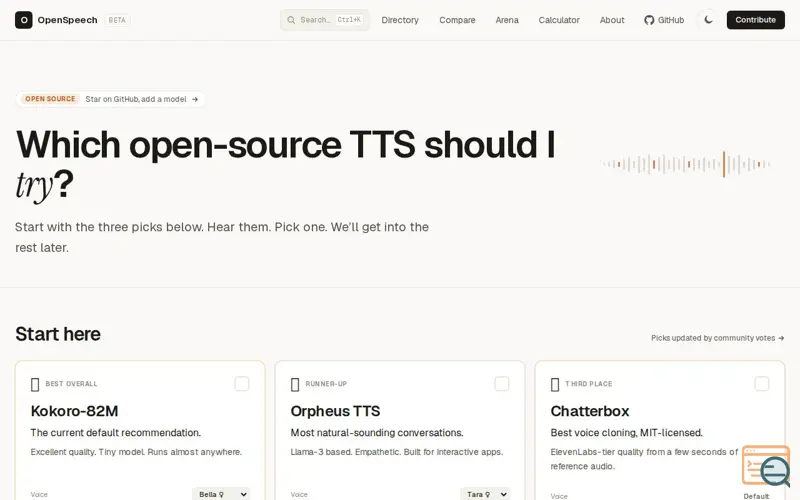800x500 pixels.
Task: Click the OPEN SOURCE tag
Action: click(x=50, y=99)
